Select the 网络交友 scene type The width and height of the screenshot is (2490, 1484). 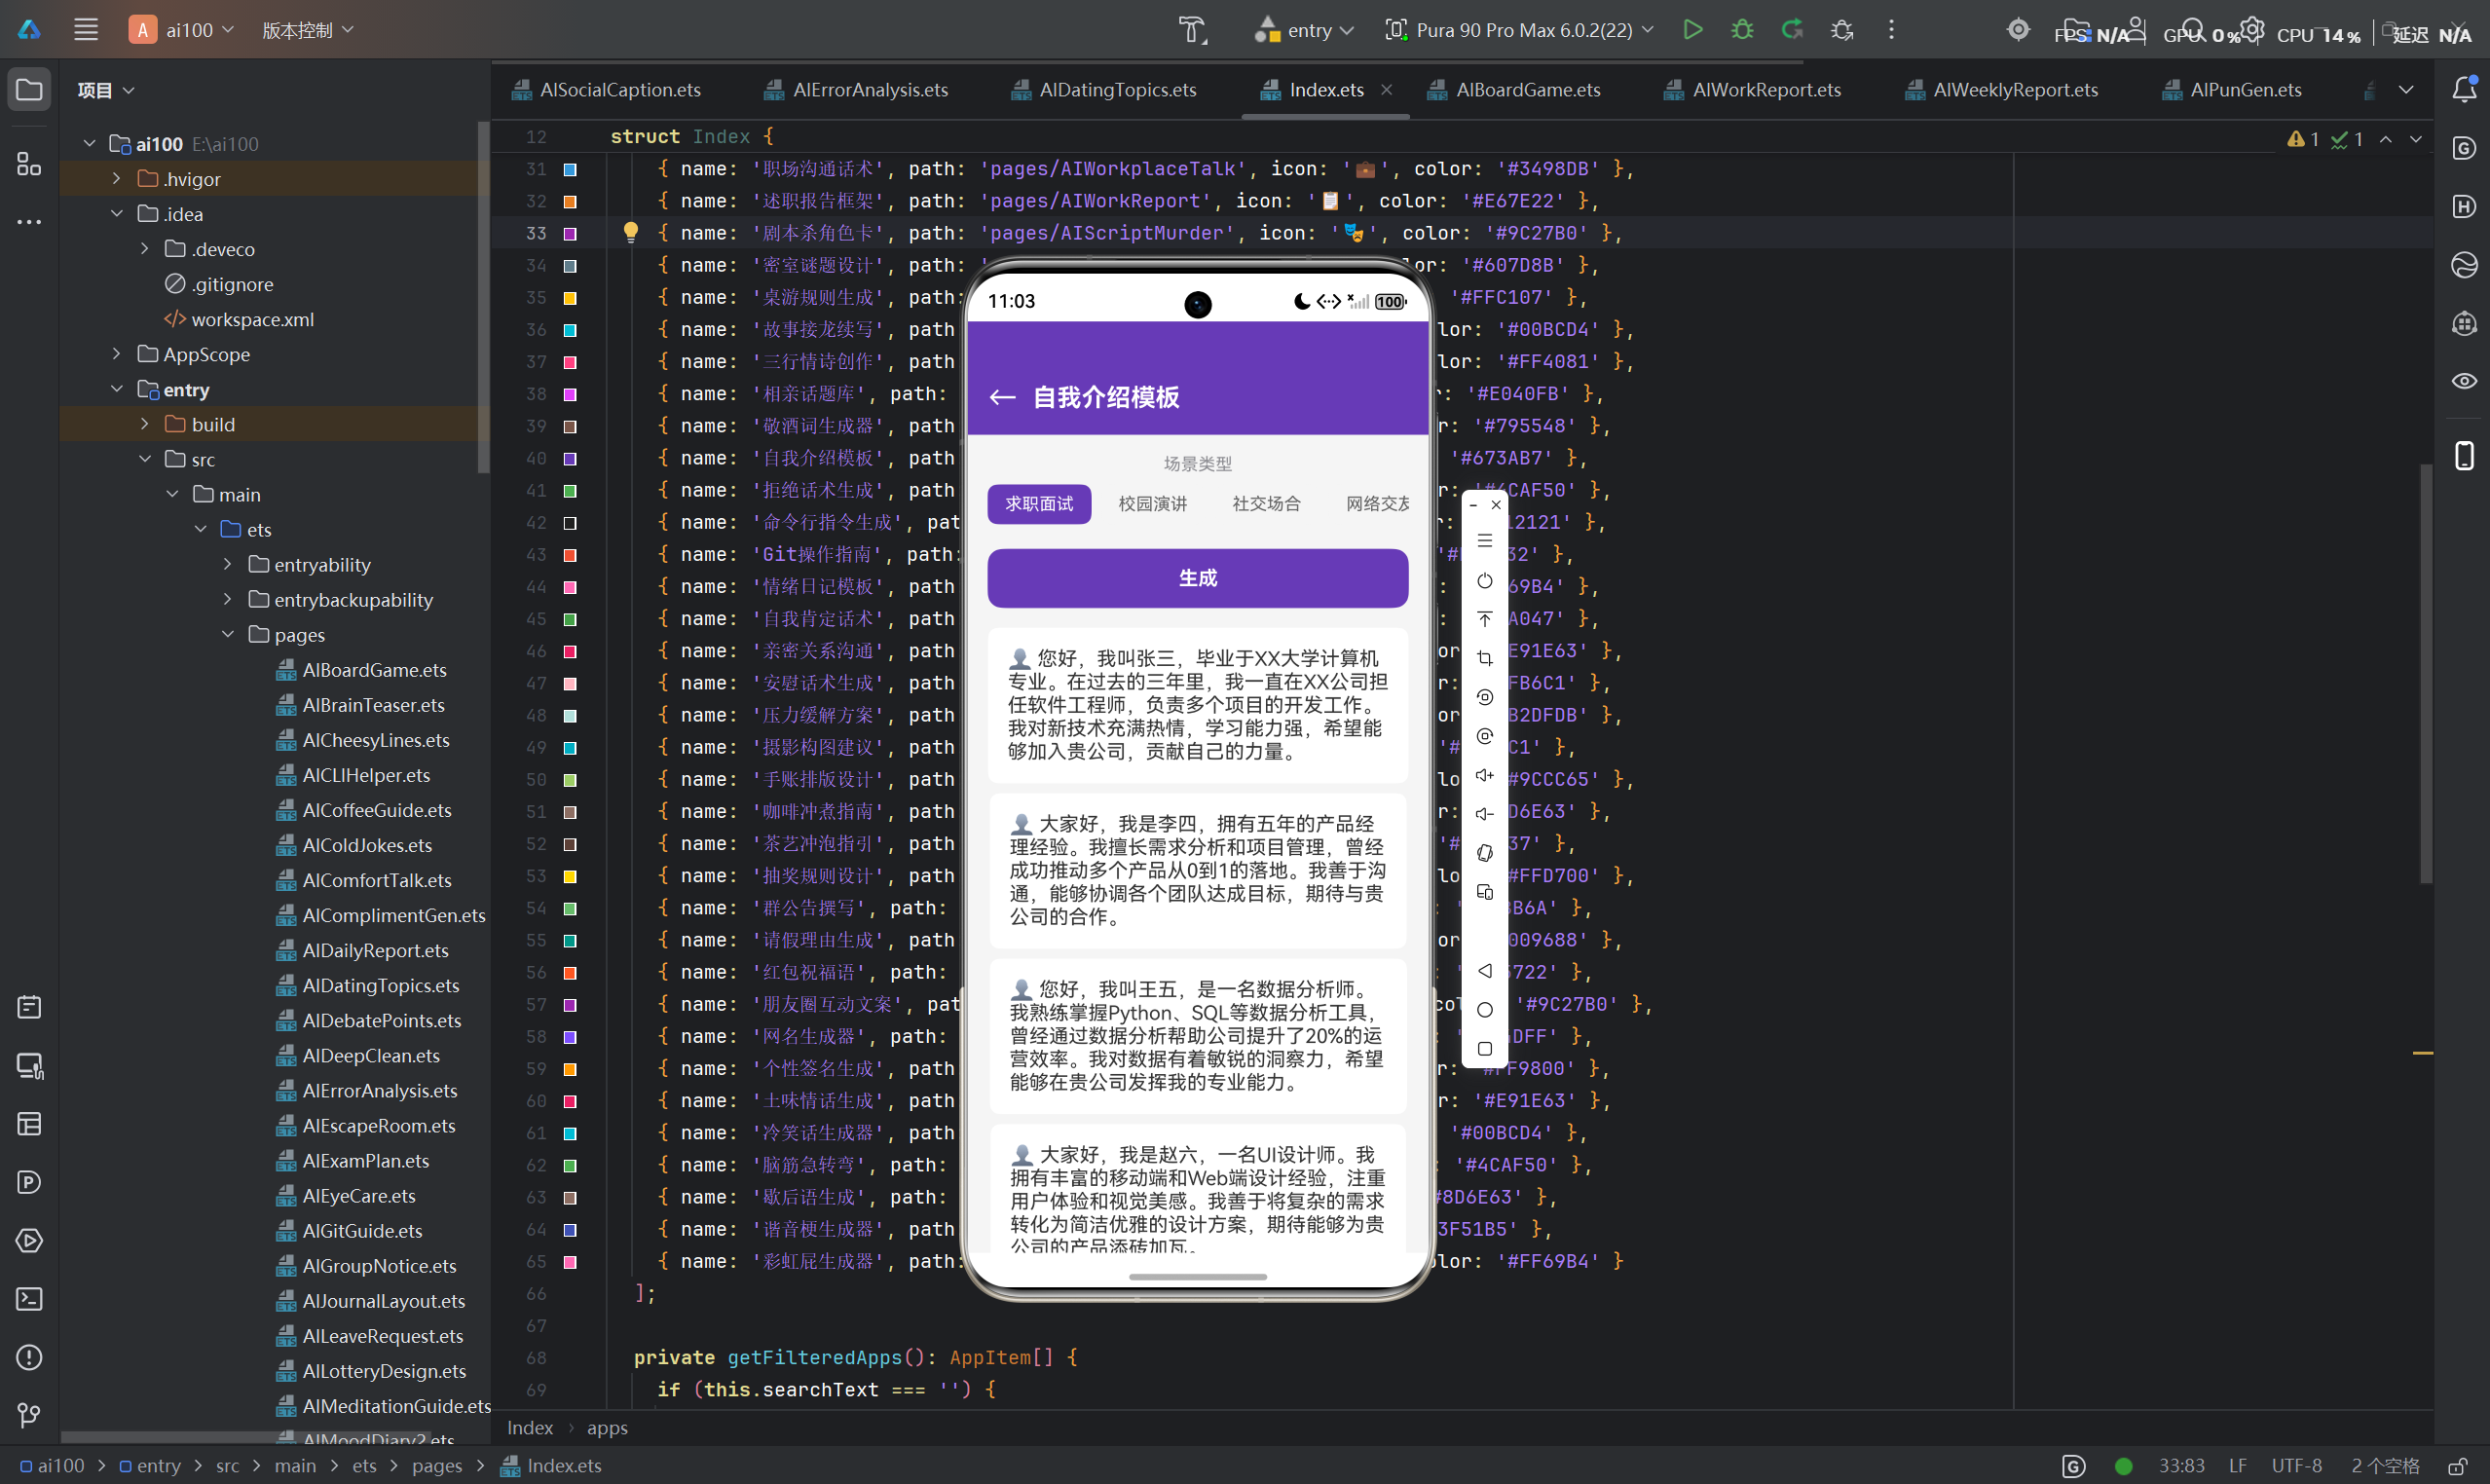(x=1377, y=503)
